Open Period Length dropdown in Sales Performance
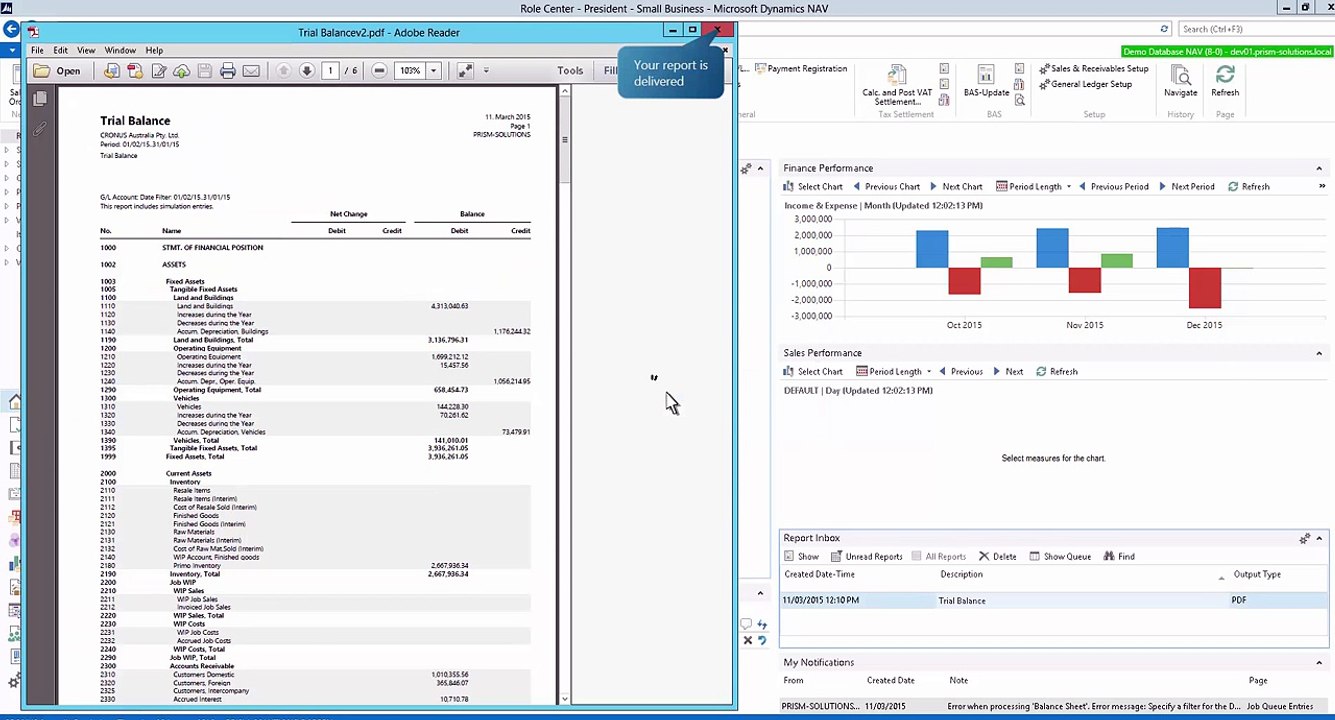This screenshot has width=1335, height=720. click(894, 371)
